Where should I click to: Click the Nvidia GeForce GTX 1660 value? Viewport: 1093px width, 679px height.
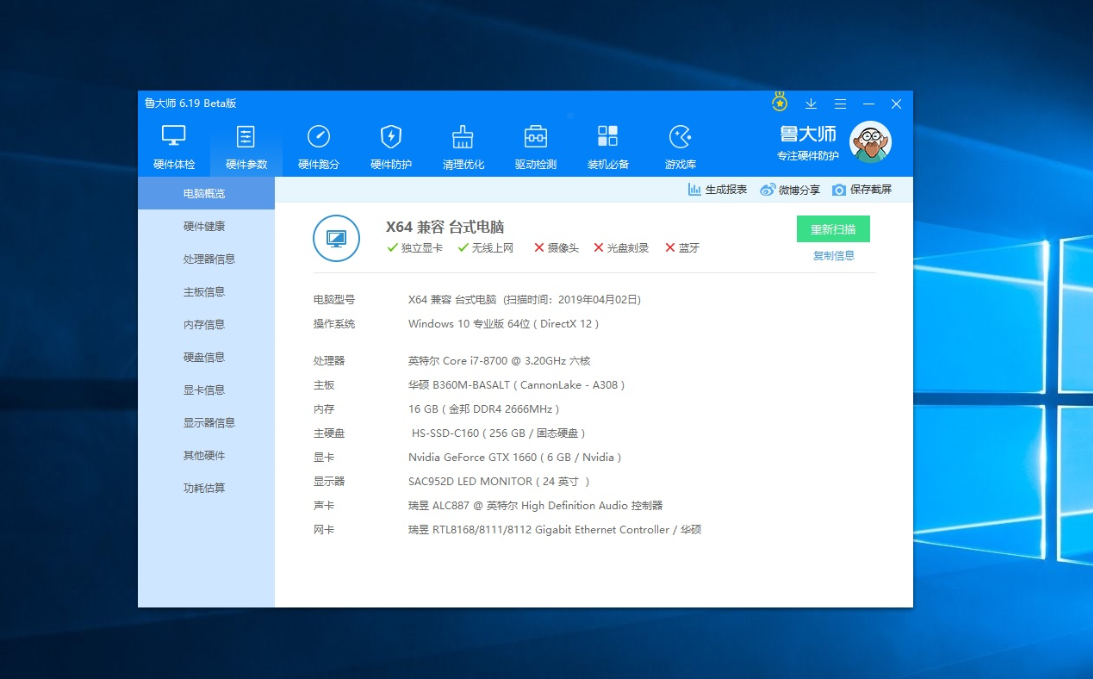point(514,457)
